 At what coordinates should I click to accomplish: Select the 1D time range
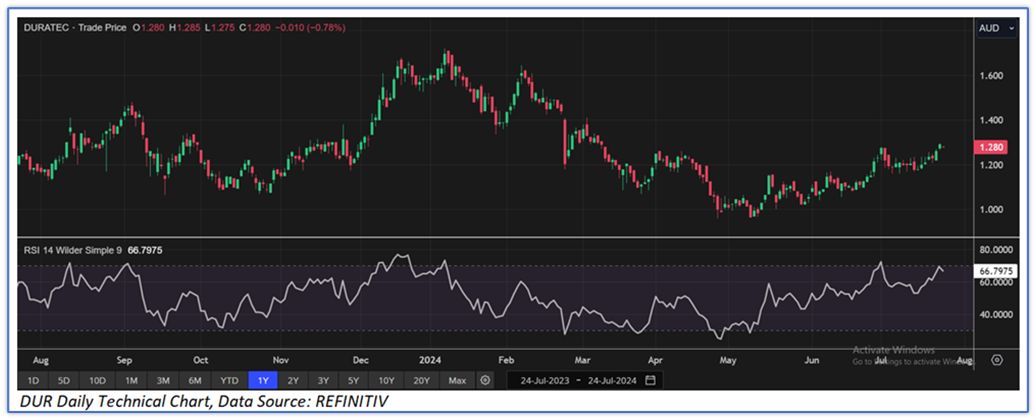tap(32, 380)
